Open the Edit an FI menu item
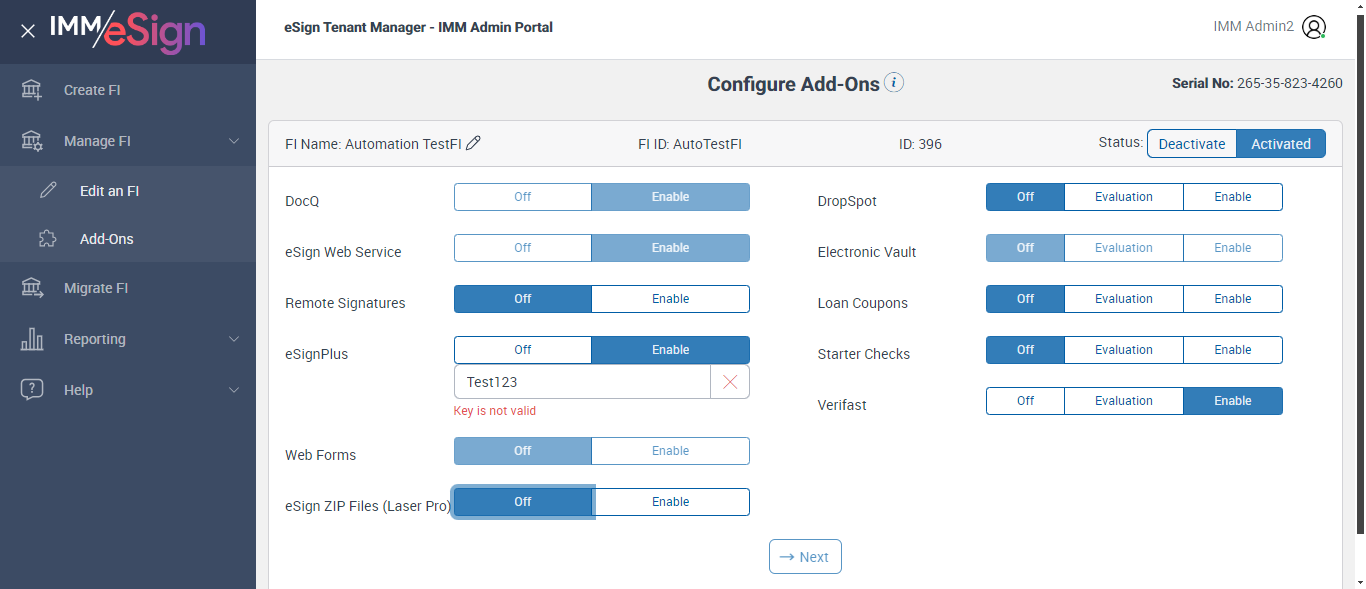 [x=109, y=191]
